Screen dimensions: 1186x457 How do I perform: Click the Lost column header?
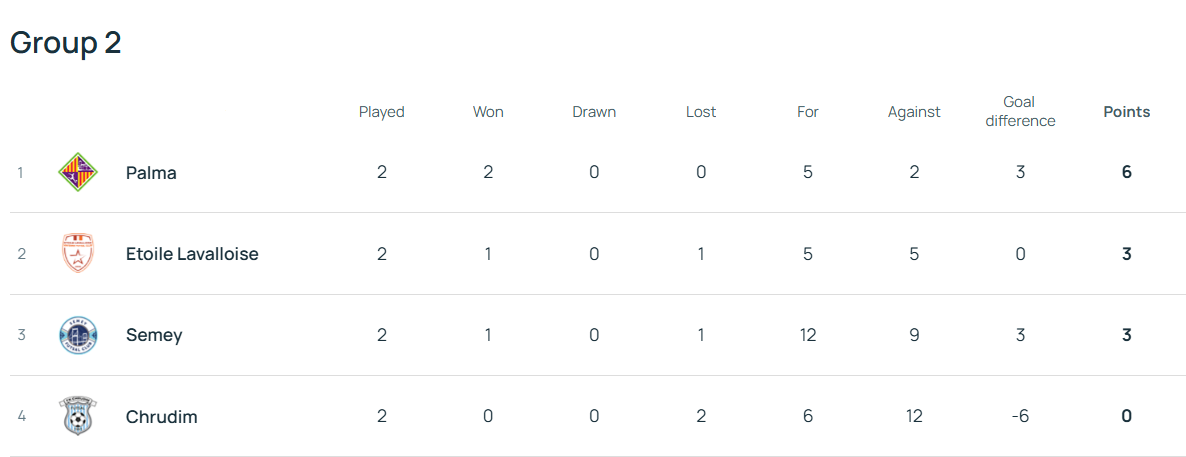pos(701,112)
